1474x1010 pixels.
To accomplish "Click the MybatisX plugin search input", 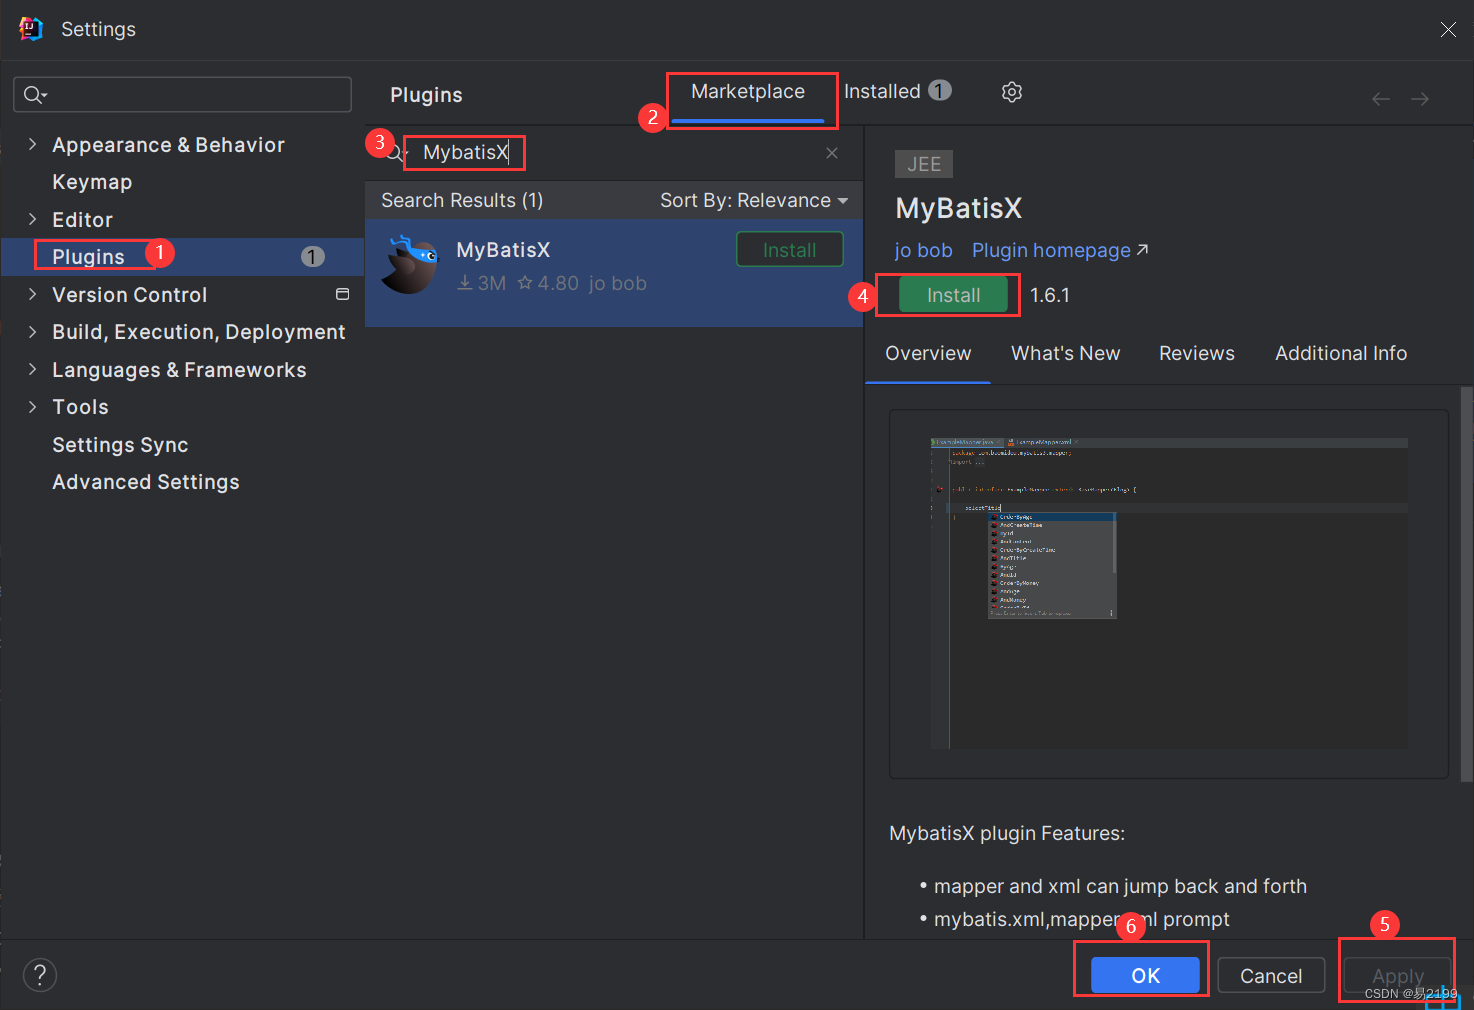I will pyautogui.click(x=614, y=153).
